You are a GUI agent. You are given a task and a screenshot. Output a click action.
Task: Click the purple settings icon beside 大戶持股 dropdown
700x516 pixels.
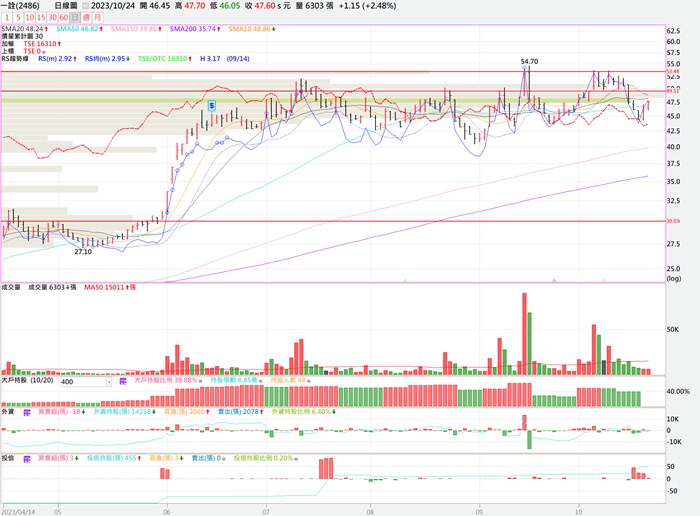pos(123,381)
